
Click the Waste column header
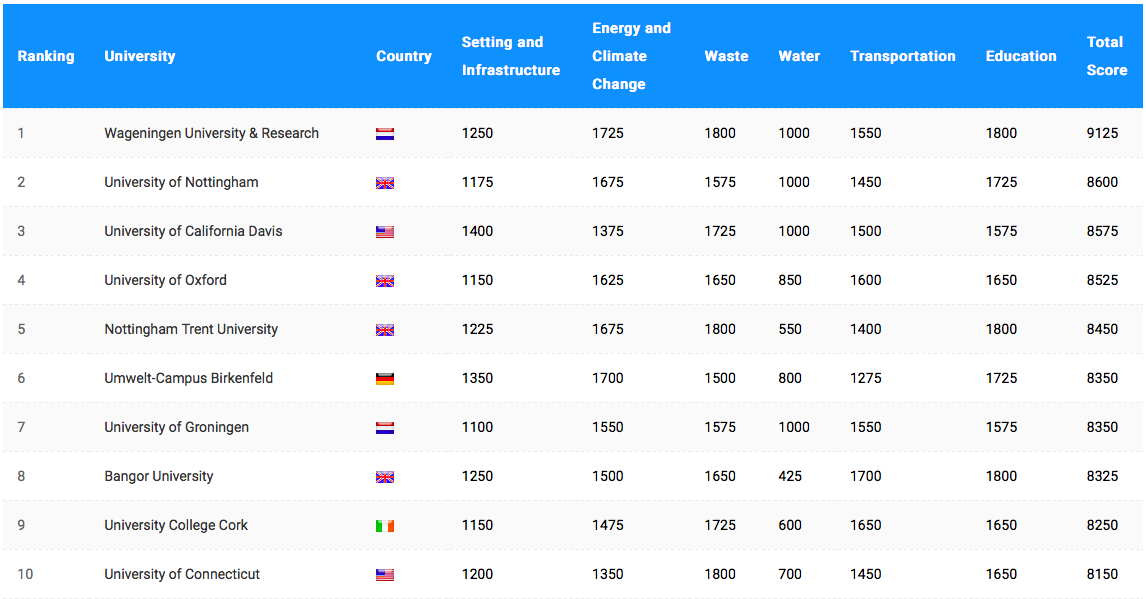(726, 56)
